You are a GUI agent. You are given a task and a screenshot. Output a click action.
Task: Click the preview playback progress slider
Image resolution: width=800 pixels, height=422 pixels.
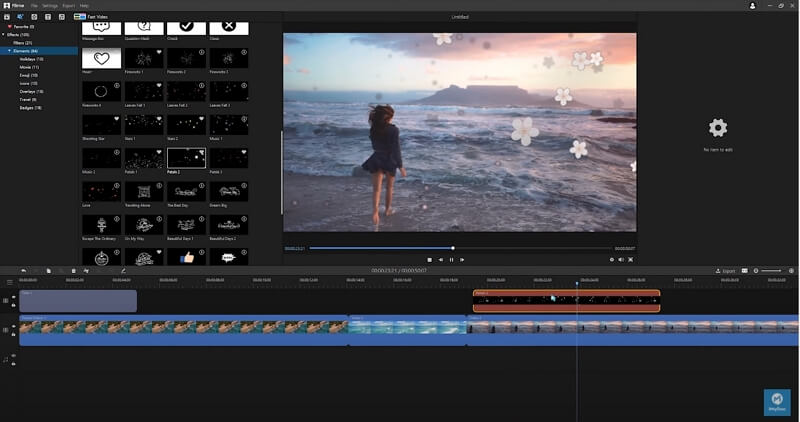click(460, 249)
